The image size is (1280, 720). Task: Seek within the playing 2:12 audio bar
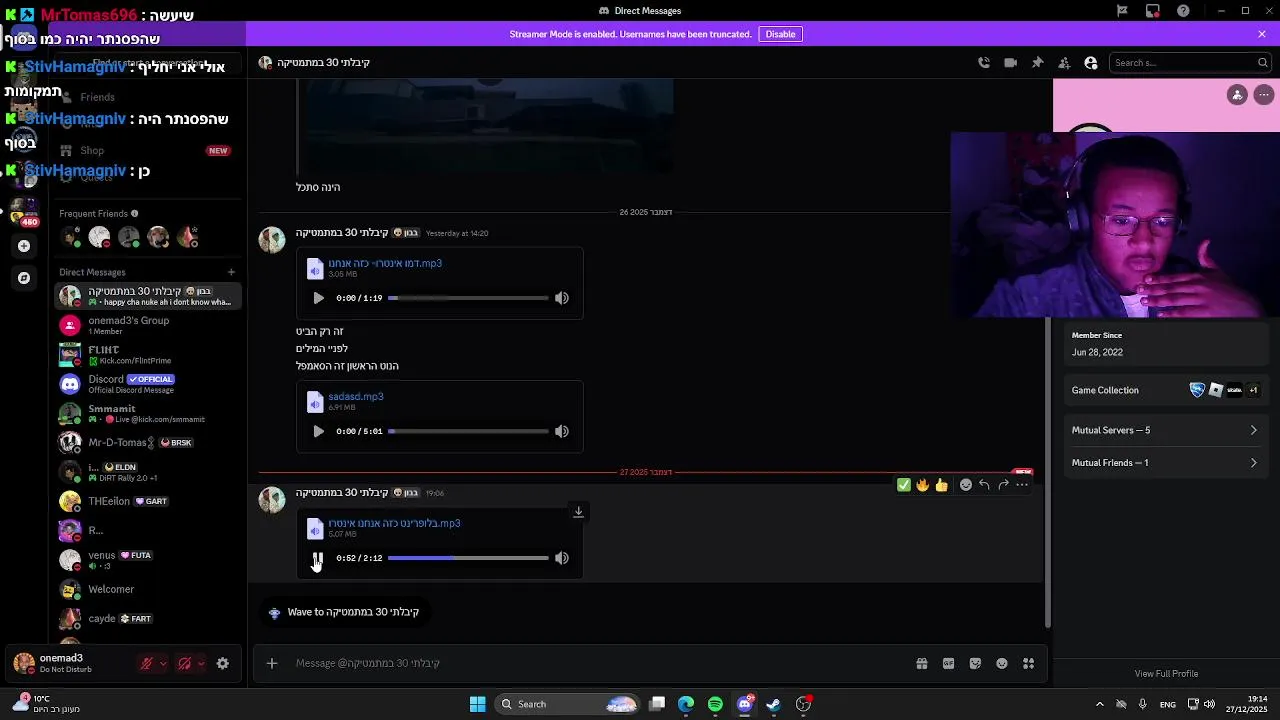pos(468,558)
